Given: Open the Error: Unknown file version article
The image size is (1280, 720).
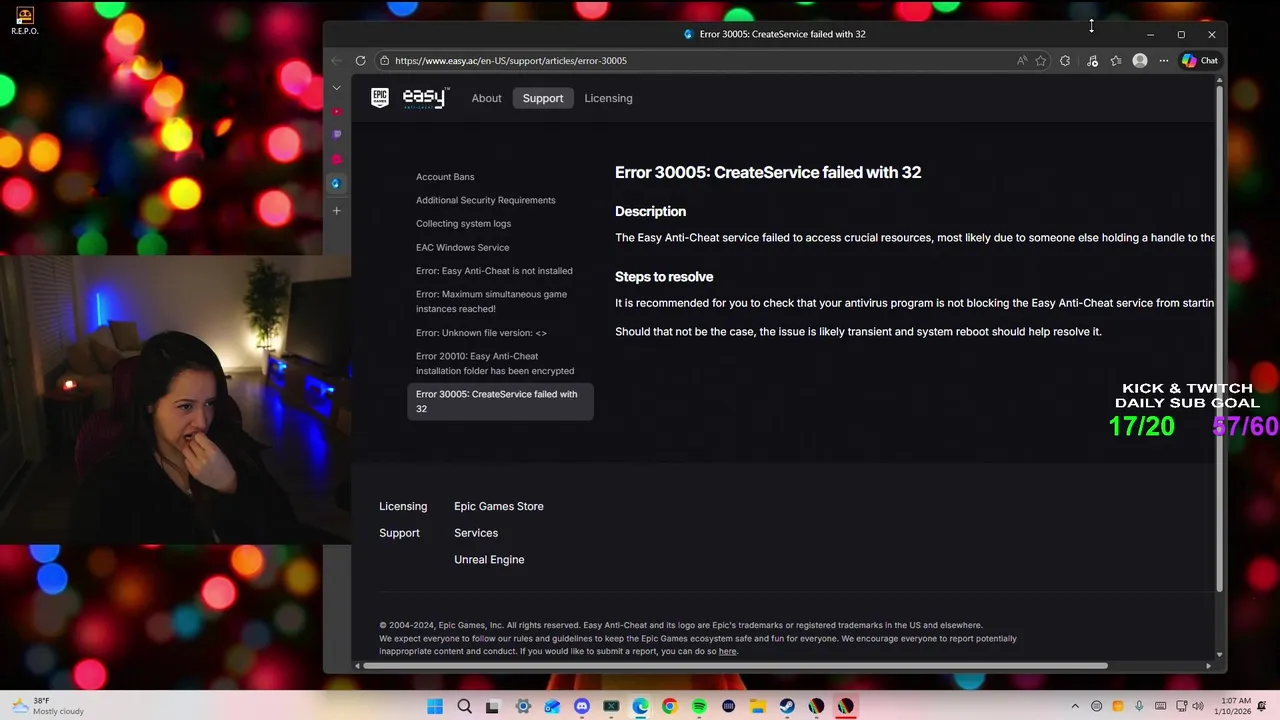Looking at the screenshot, I should tap(481, 333).
